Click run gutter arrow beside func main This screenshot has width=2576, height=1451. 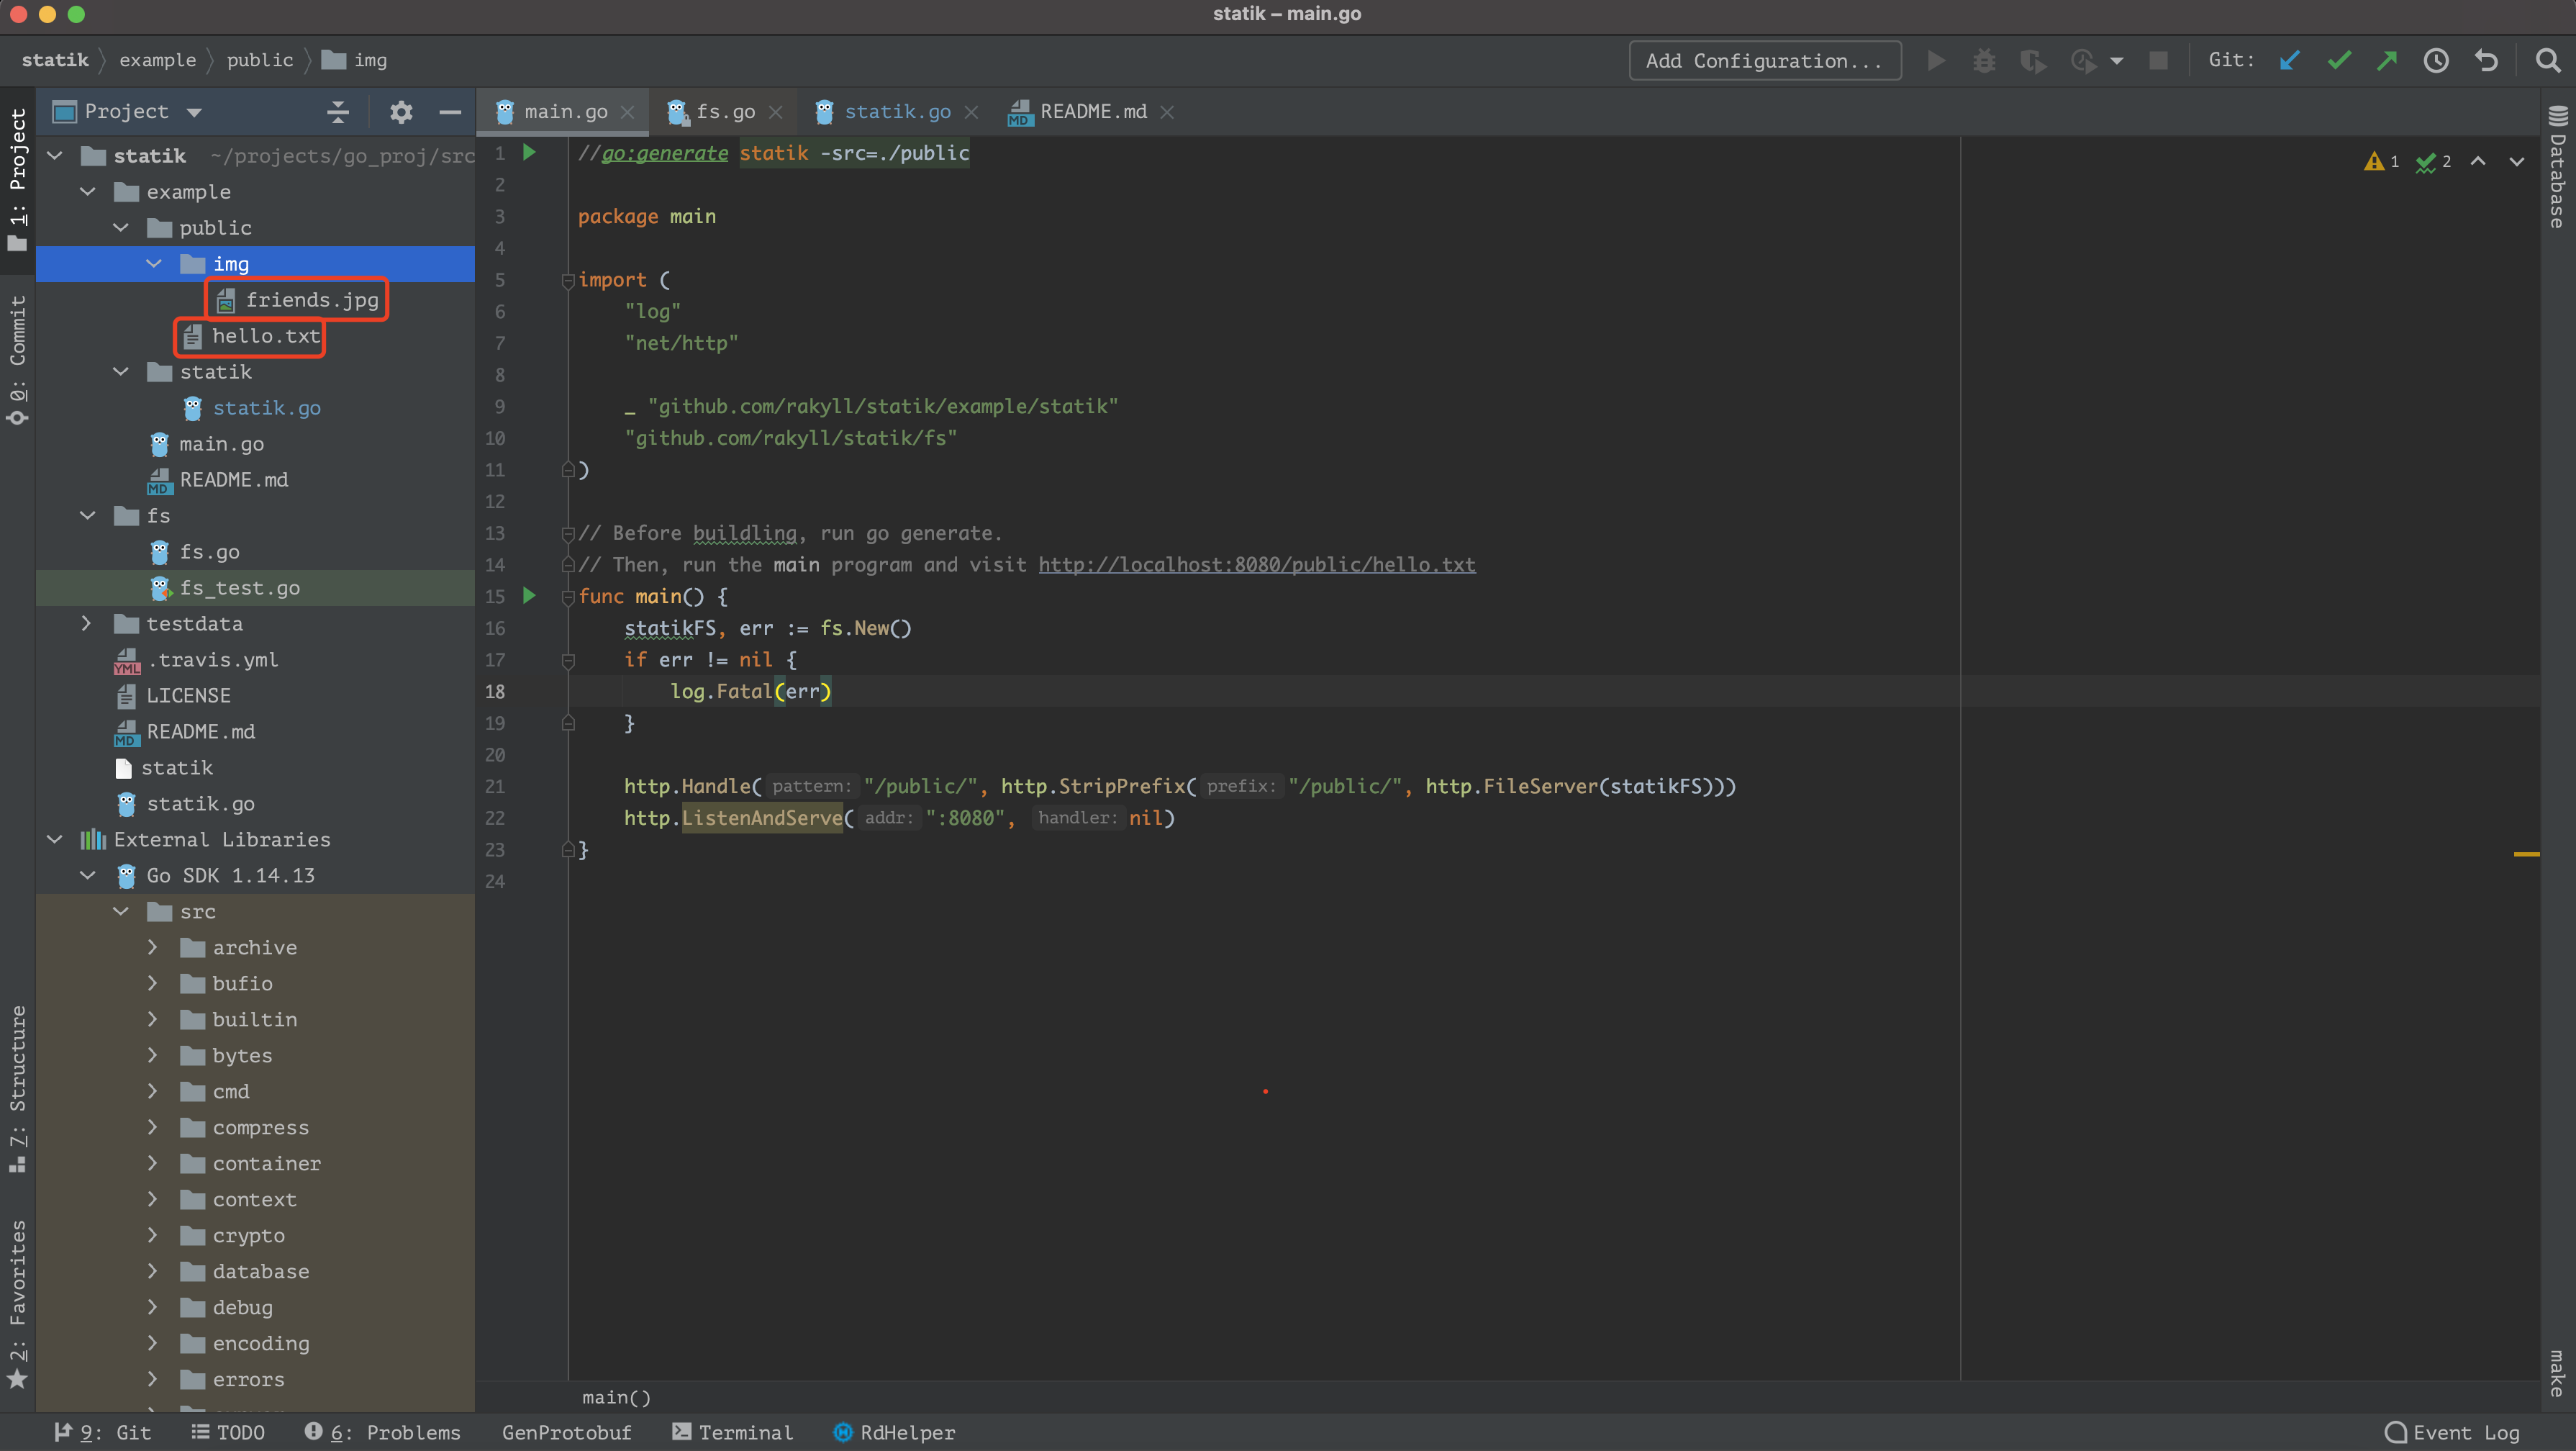coord(530,596)
